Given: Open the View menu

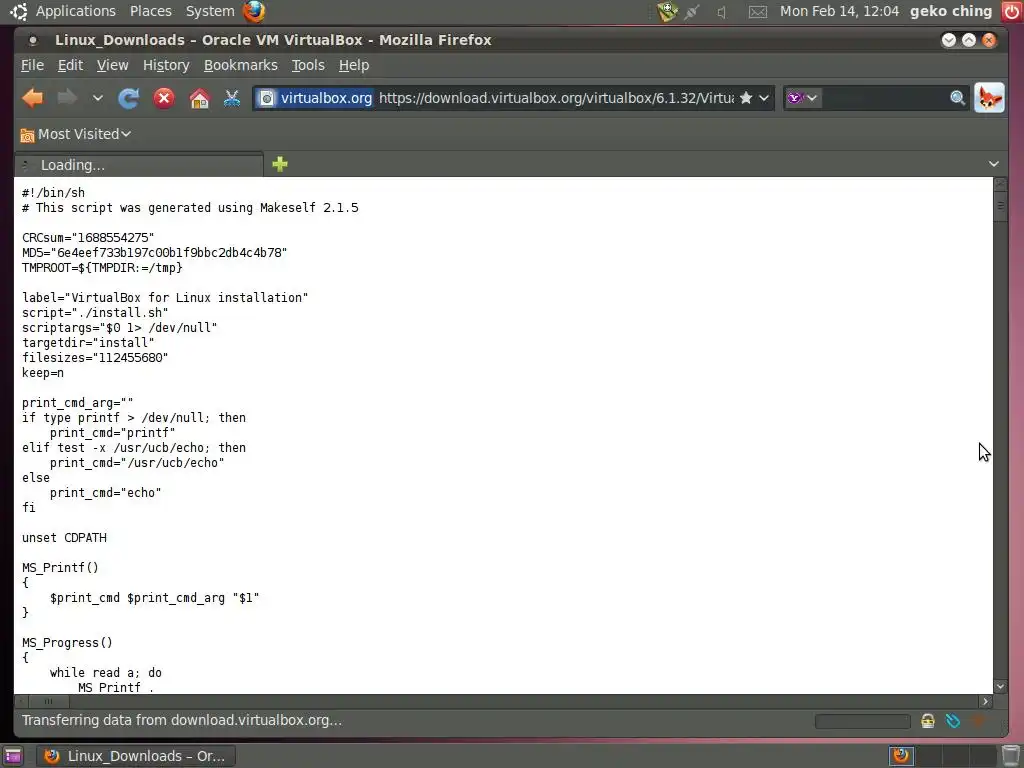Looking at the screenshot, I should point(112,65).
